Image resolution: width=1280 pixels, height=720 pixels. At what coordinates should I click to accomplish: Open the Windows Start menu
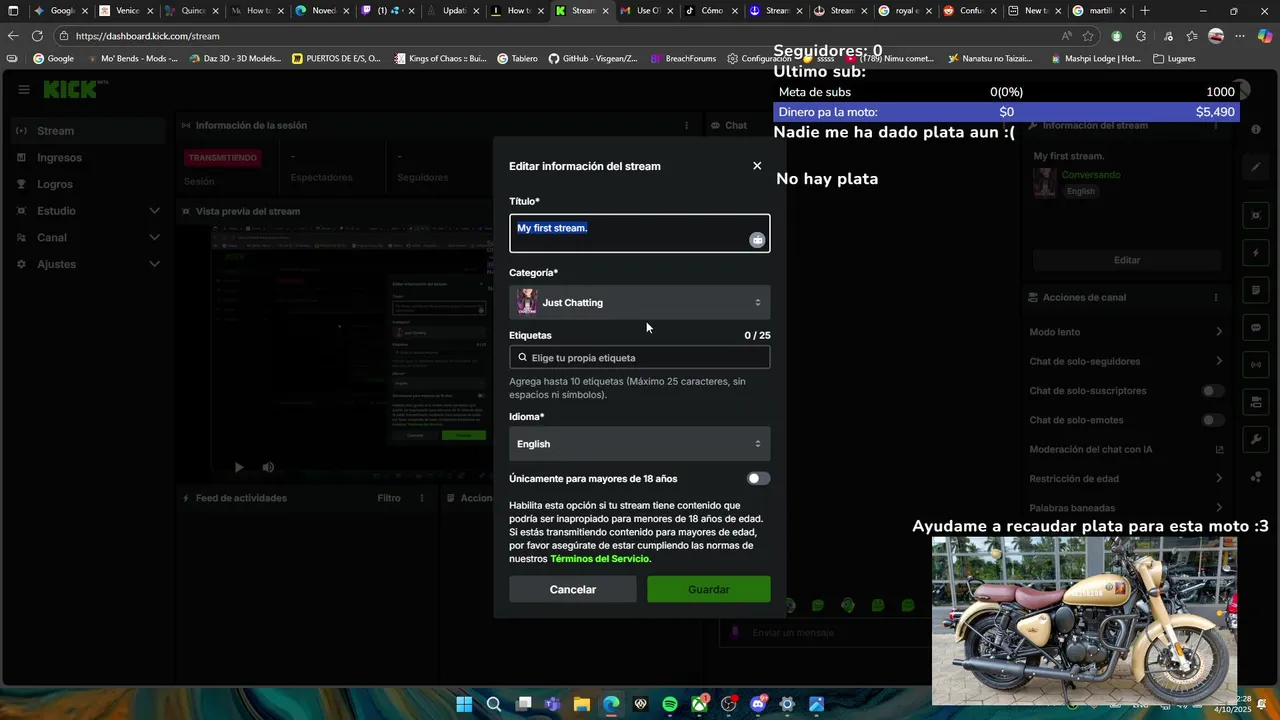pyautogui.click(x=464, y=704)
